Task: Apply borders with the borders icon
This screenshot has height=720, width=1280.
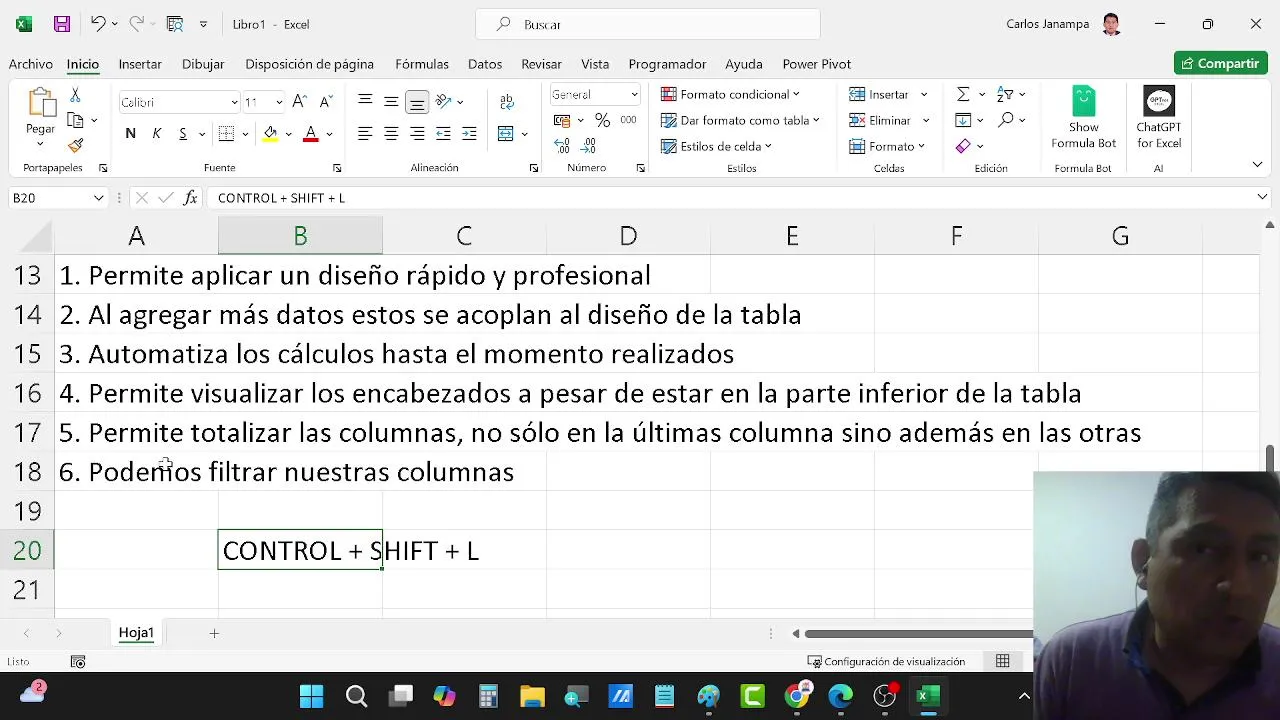Action: 226,133
